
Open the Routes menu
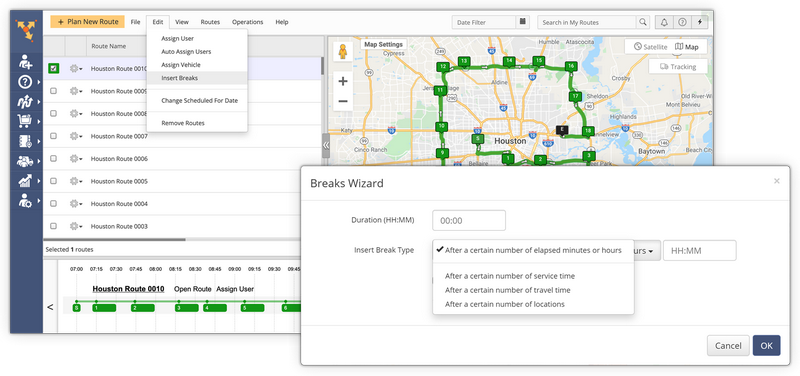tap(210, 22)
